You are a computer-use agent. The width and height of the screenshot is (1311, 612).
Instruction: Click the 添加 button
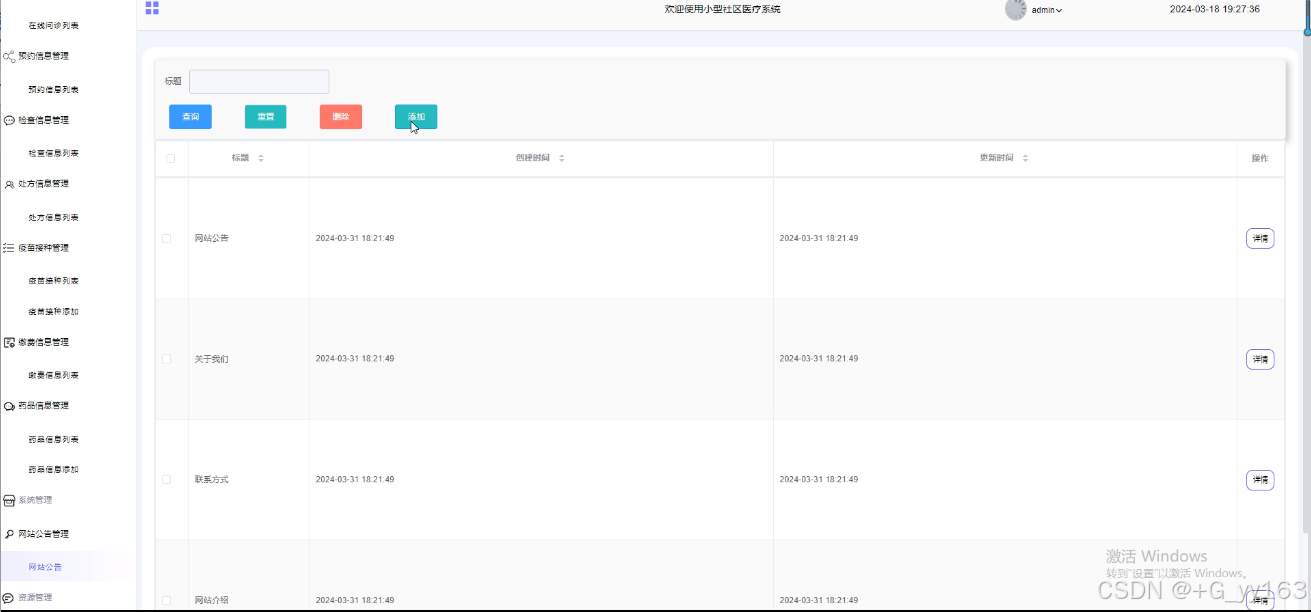(416, 117)
